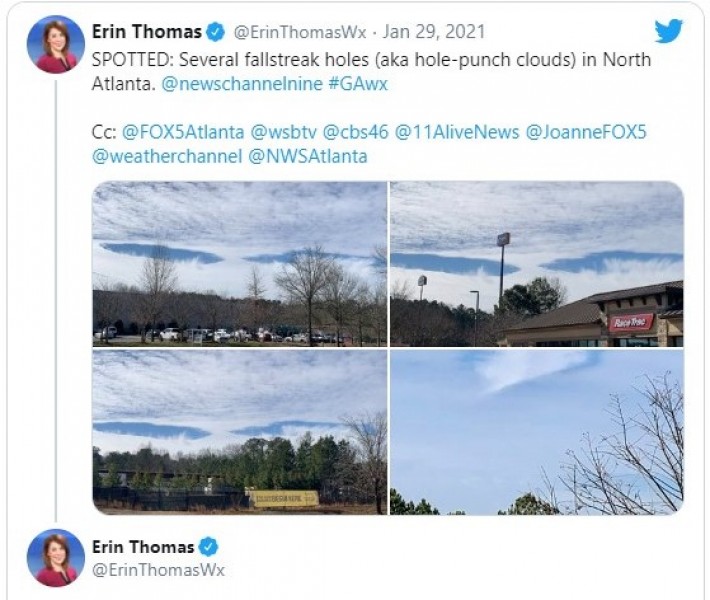The width and height of the screenshot is (710, 600).
Task: Click the lower Erin Thomas avatar
Action: click(56, 557)
